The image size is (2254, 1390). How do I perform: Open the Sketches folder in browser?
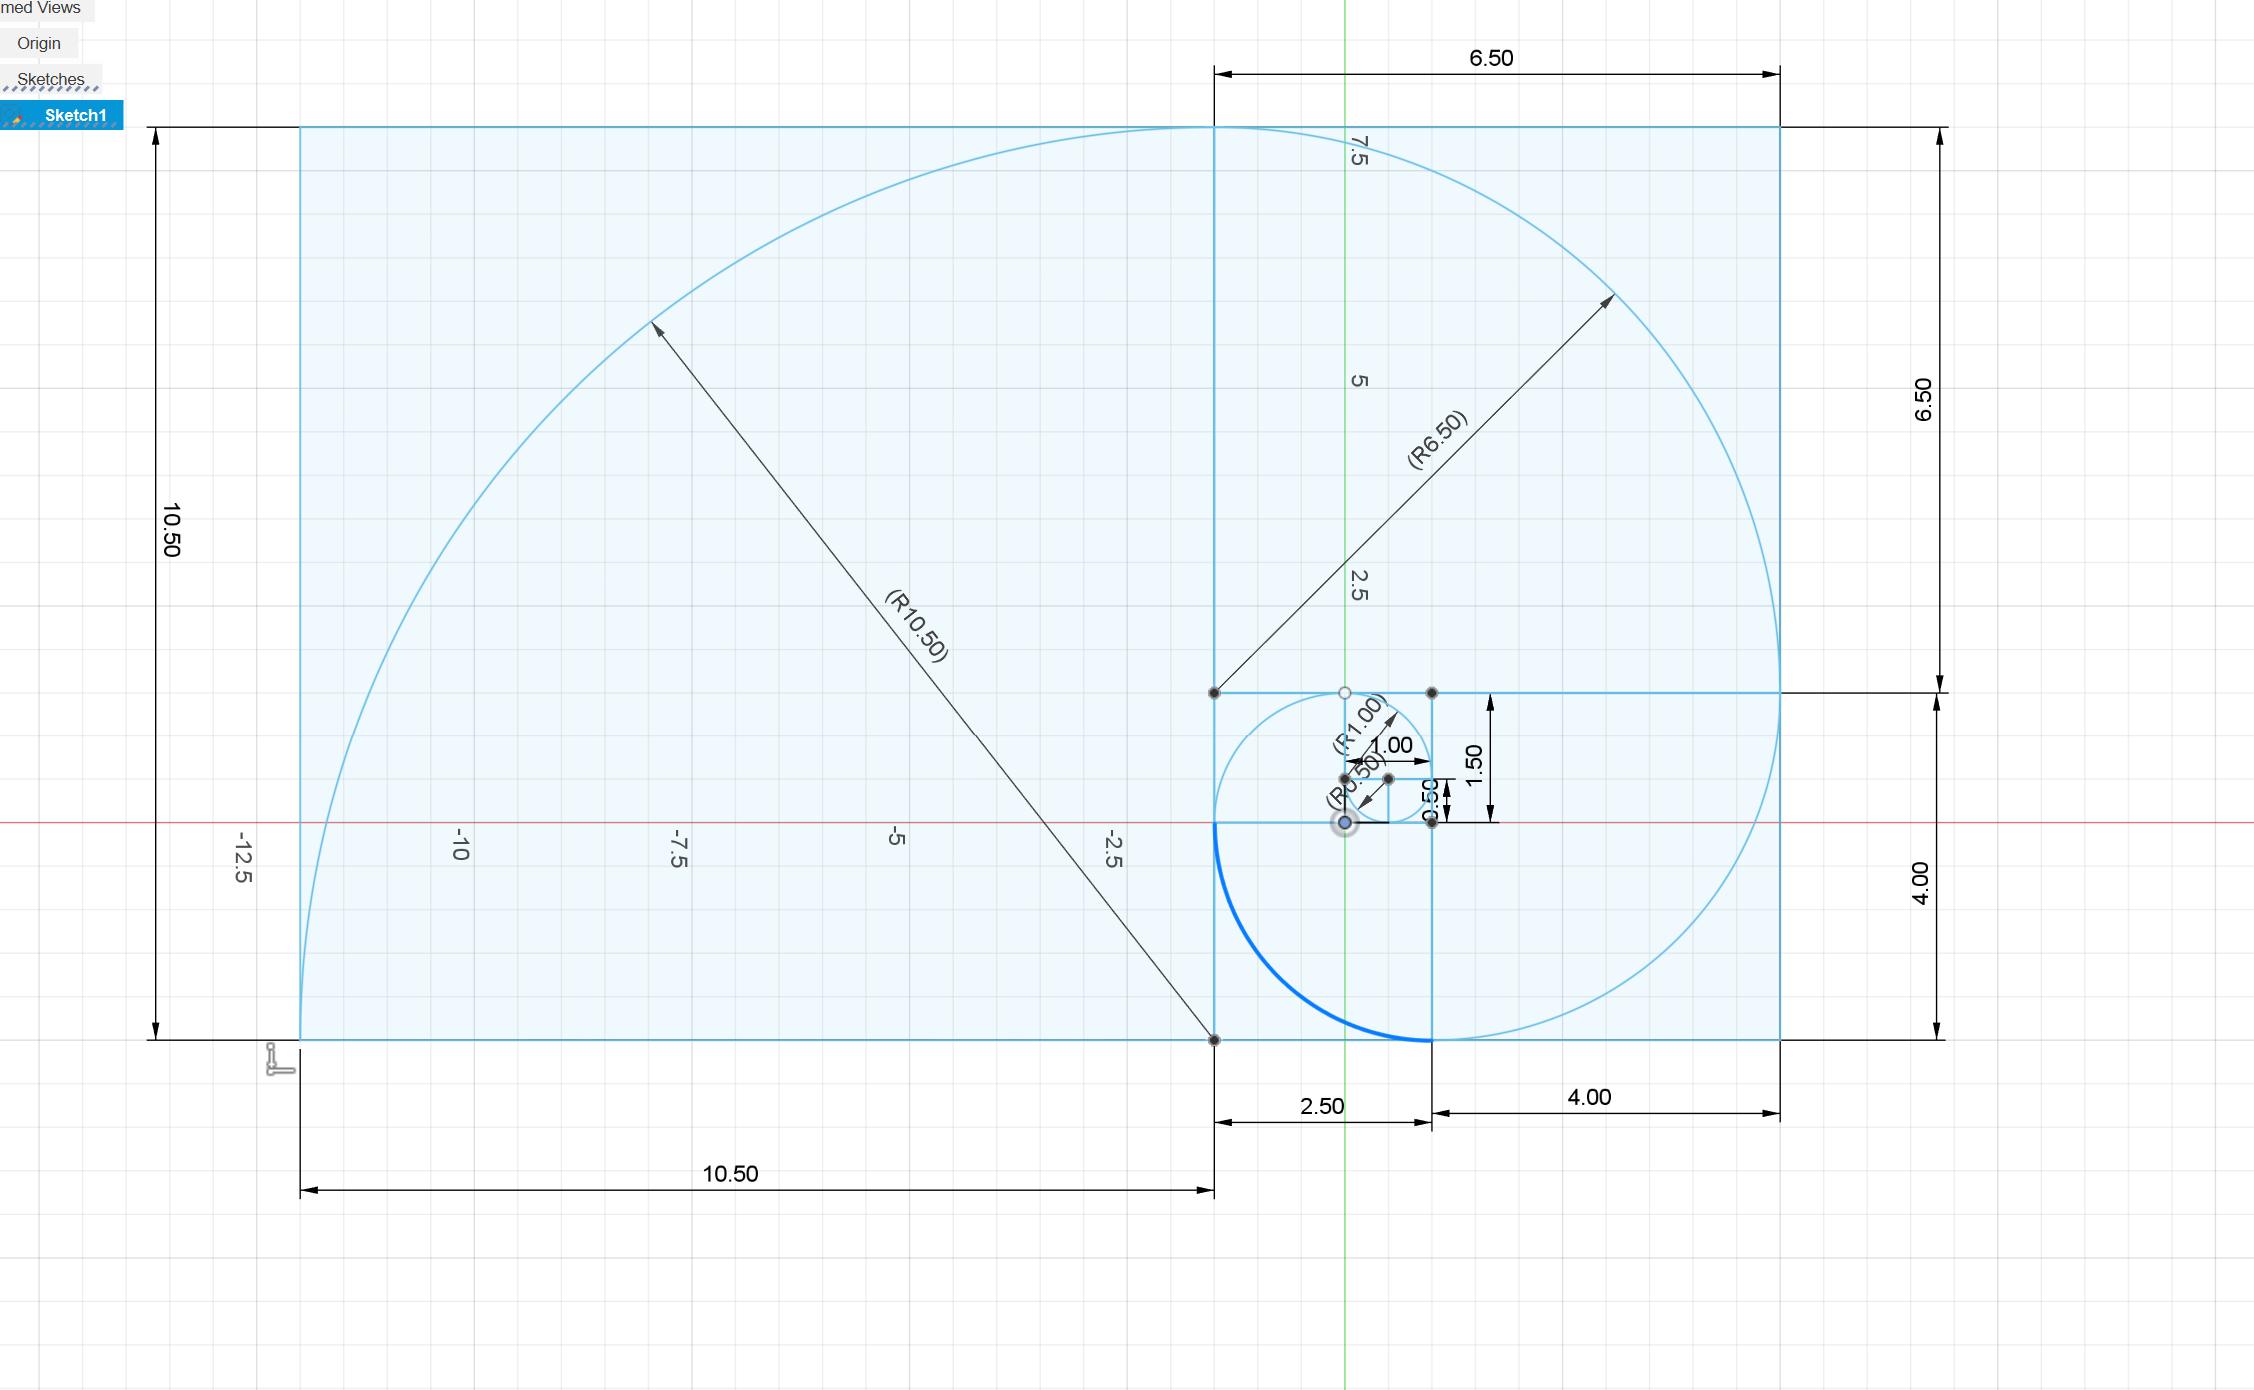50,79
